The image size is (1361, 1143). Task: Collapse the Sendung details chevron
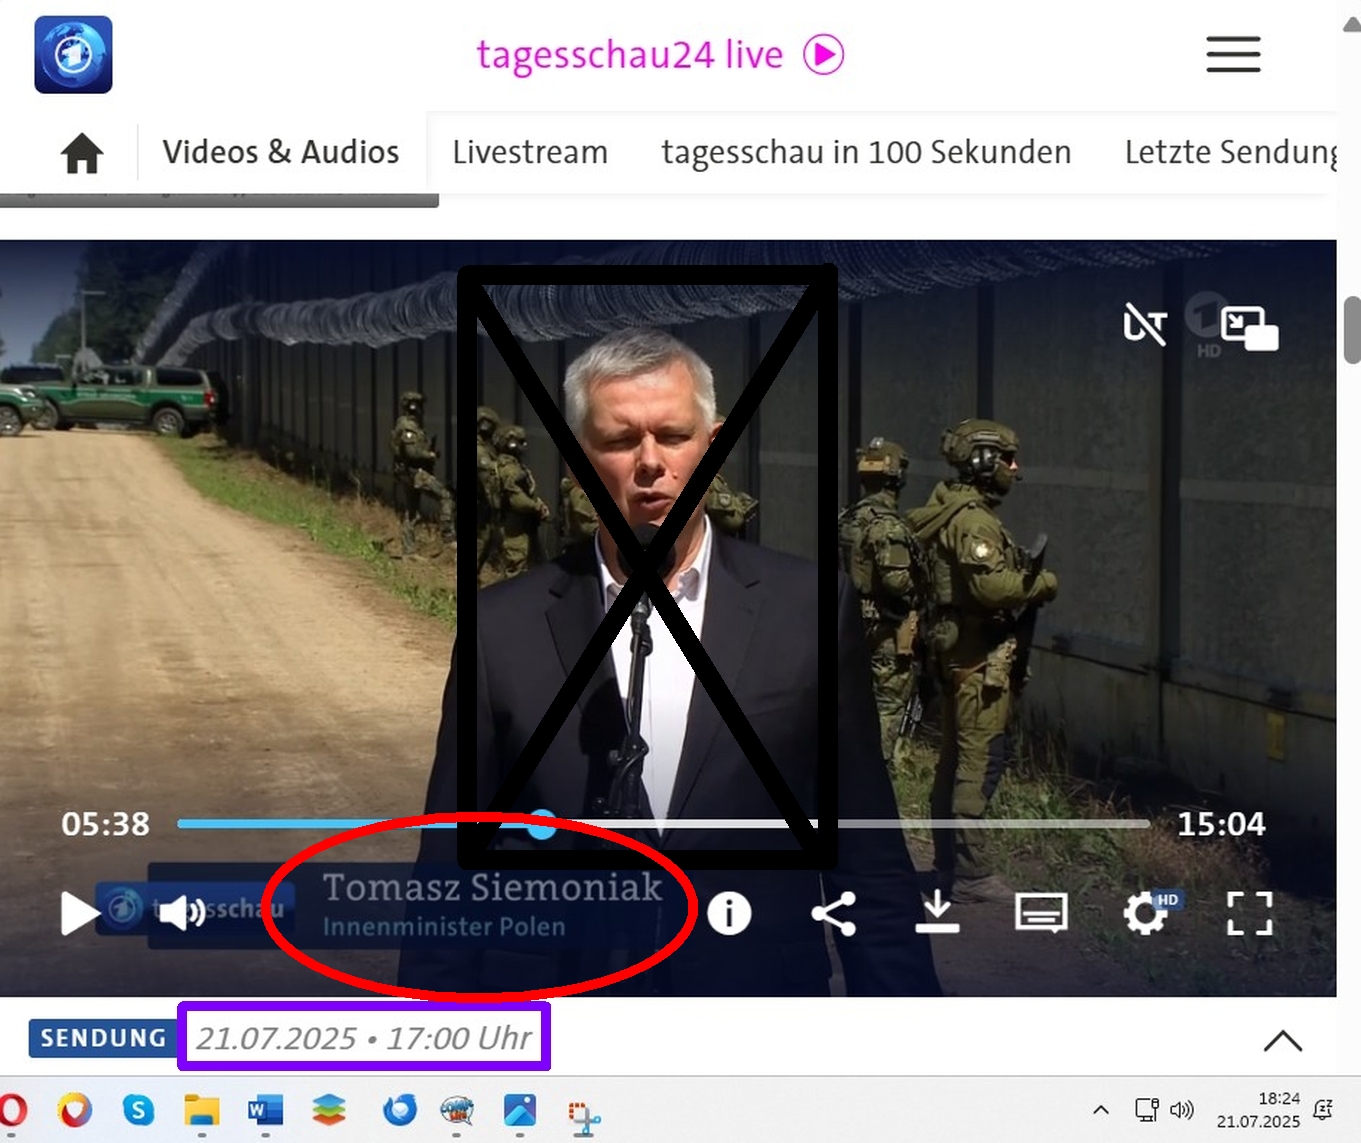pos(1282,1041)
